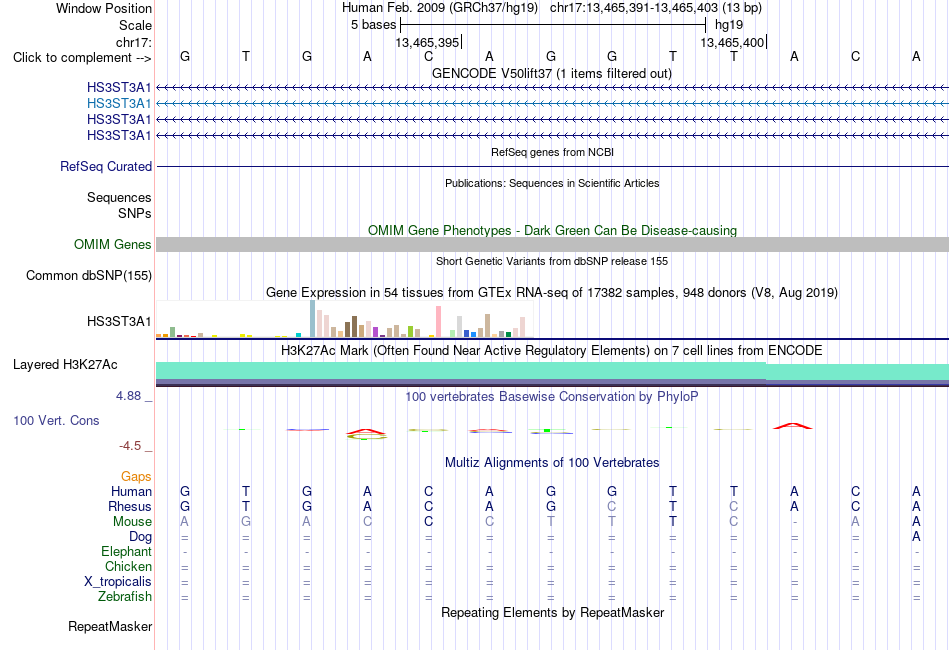
Task: Click the 13,465,395 position marker
Action: point(428,42)
